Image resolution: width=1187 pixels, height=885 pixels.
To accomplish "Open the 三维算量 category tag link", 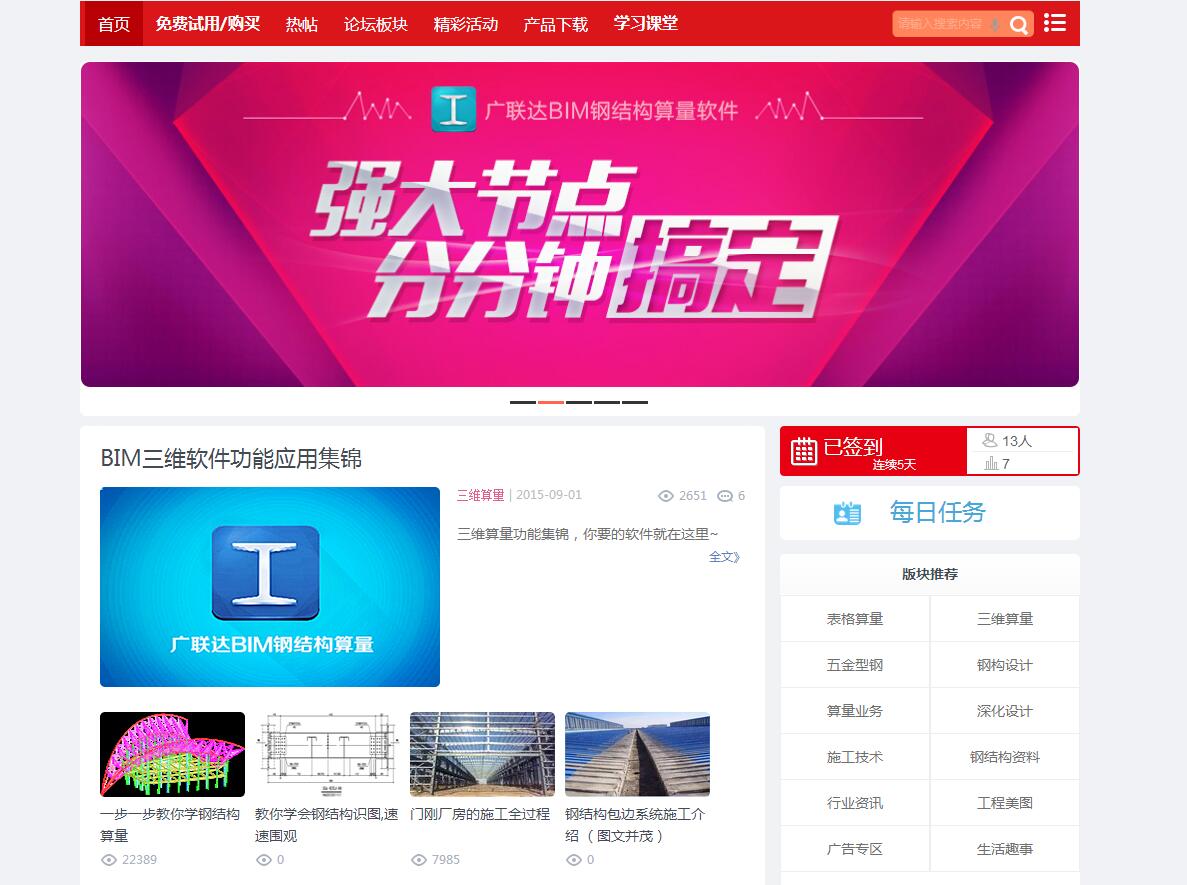I will (480, 495).
